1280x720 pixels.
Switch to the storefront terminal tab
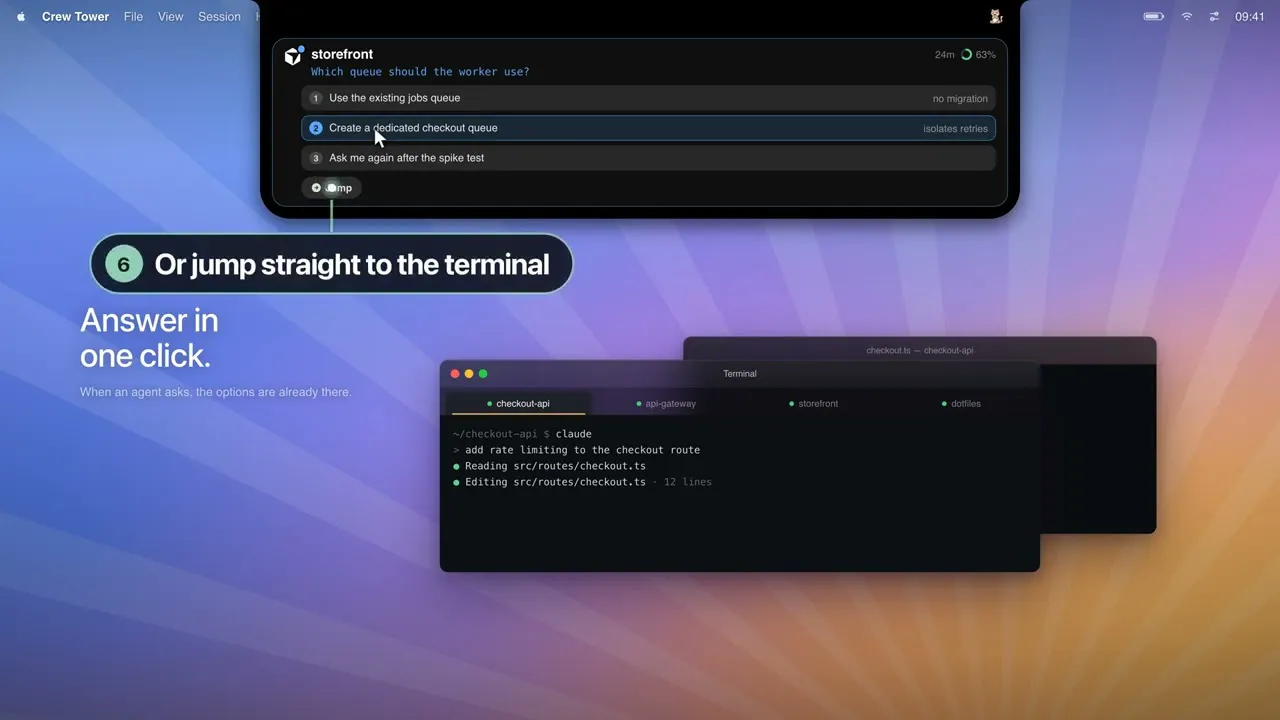[813, 403]
